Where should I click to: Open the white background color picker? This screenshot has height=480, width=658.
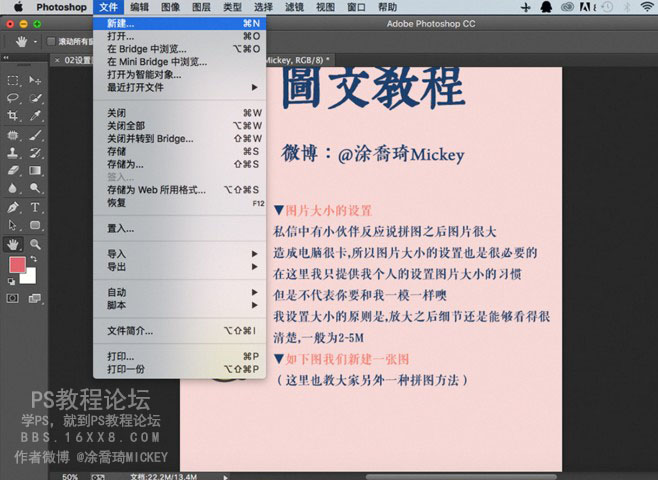click(x=30, y=277)
